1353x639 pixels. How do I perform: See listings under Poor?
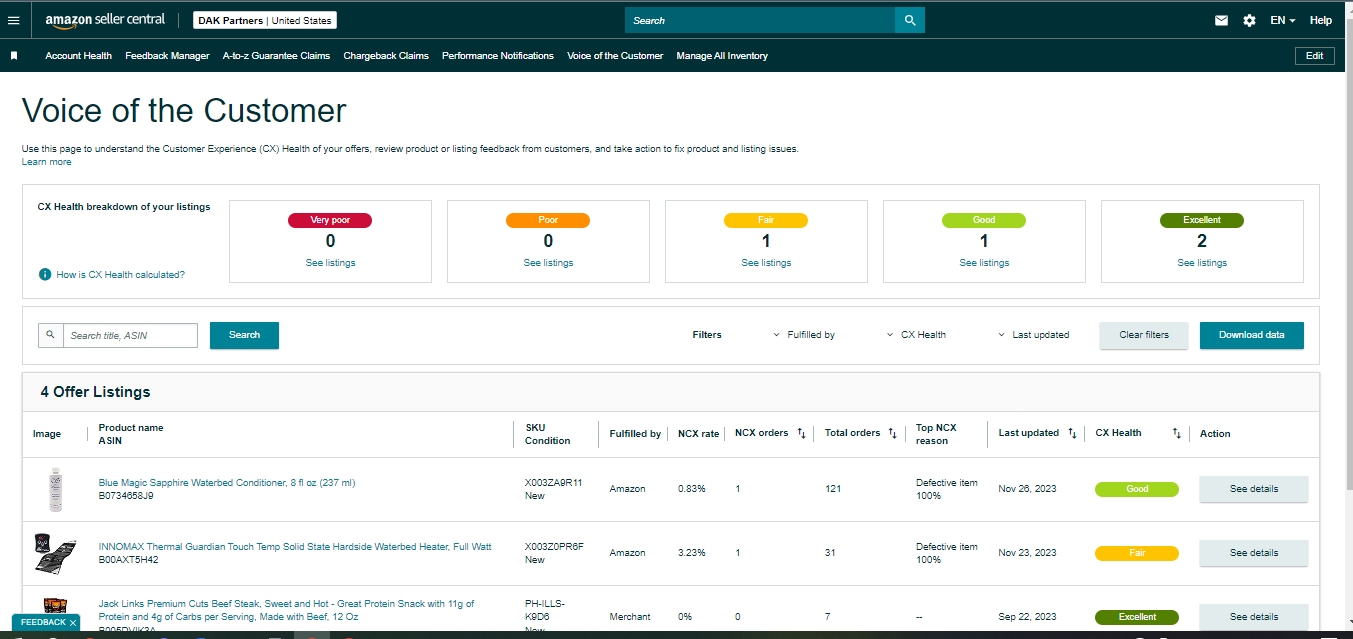pyautogui.click(x=548, y=263)
